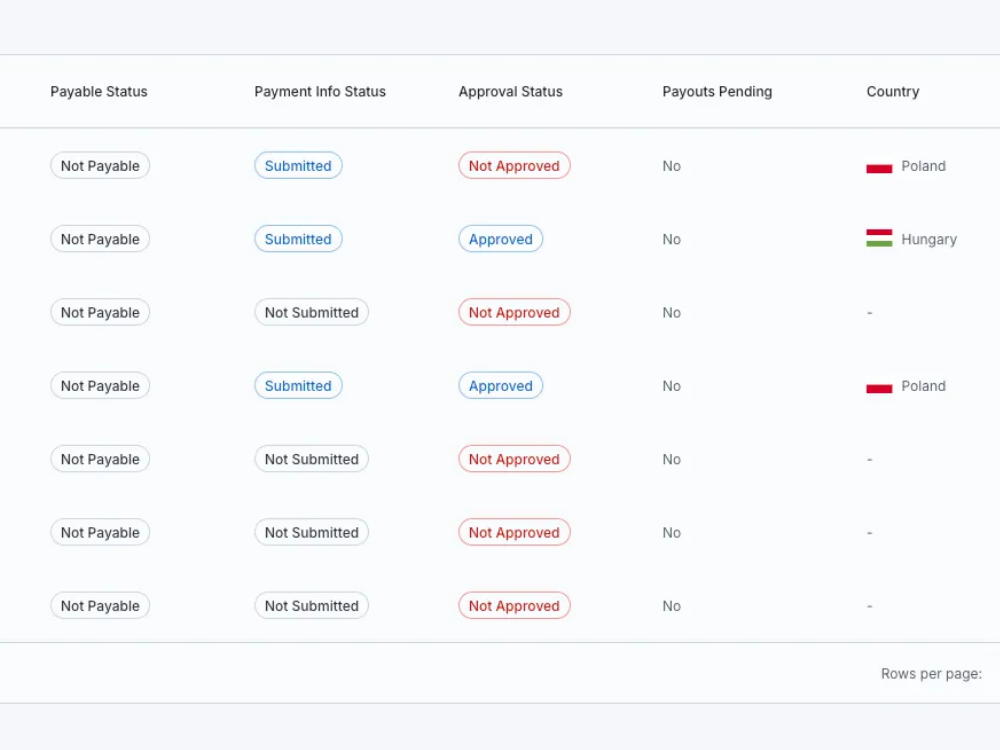Click the Hungary flag icon
Image resolution: width=1000 pixels, height=750 pixels.
tap(879, 239)
